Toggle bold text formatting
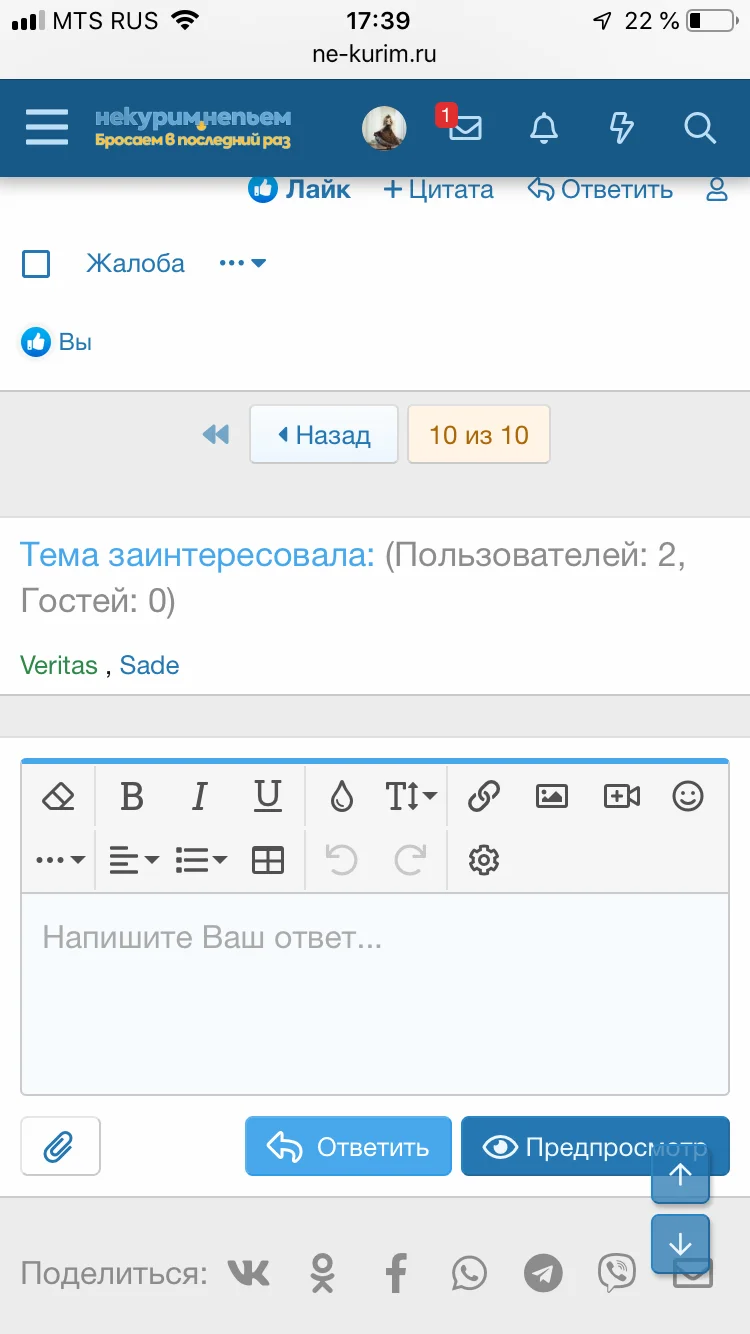The height and width of the screenshot is (1334, 750). pyautogui.click(x=131, y=797)
